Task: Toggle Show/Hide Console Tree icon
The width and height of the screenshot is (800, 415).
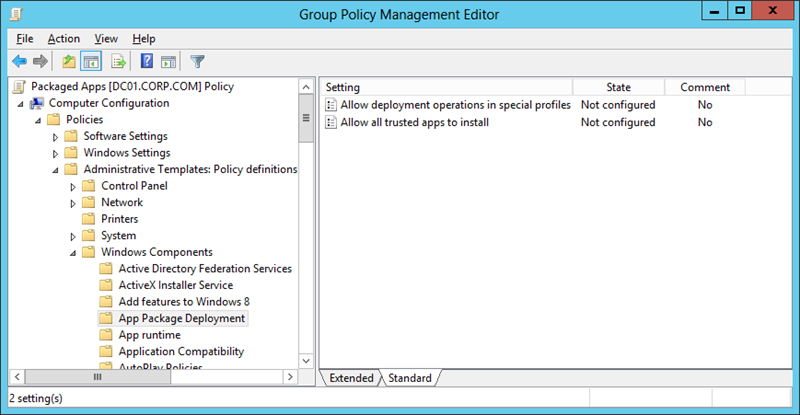Action: 90,62
